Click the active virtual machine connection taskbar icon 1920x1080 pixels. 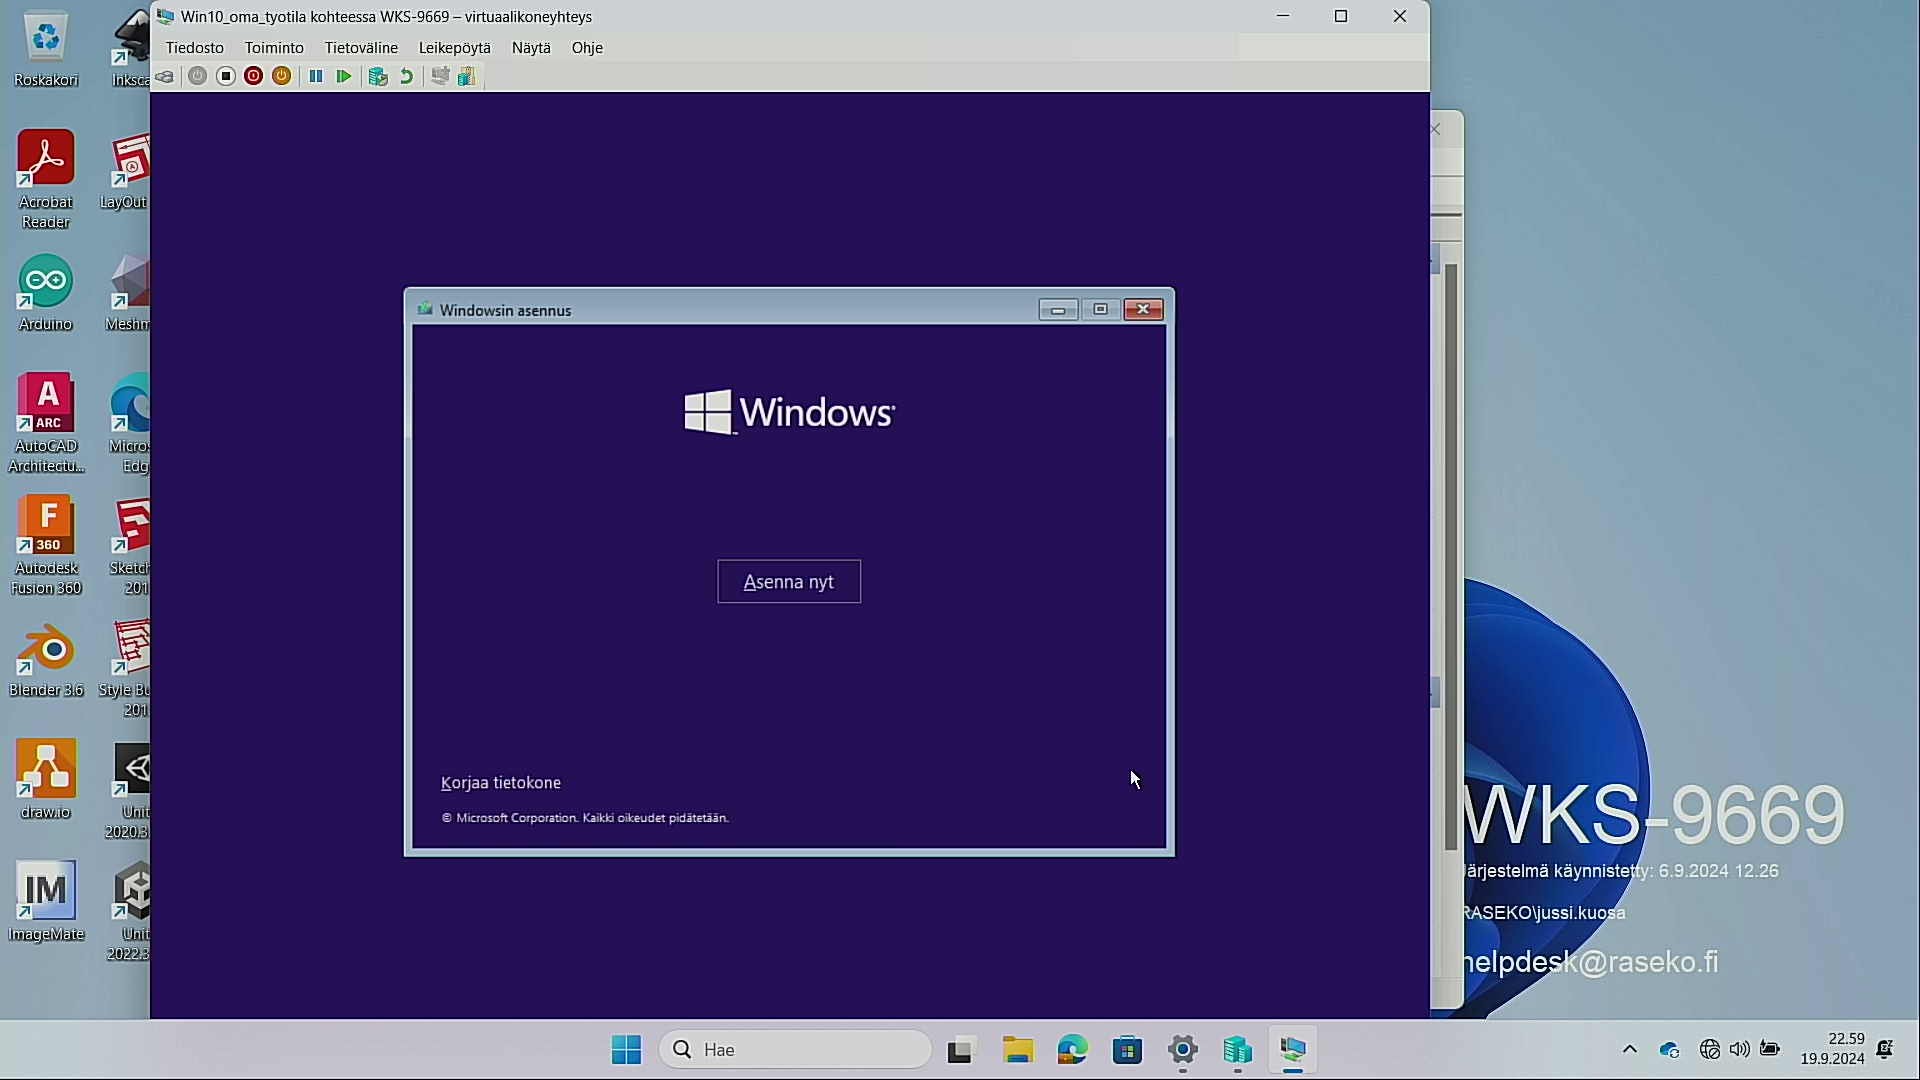1293,1050
